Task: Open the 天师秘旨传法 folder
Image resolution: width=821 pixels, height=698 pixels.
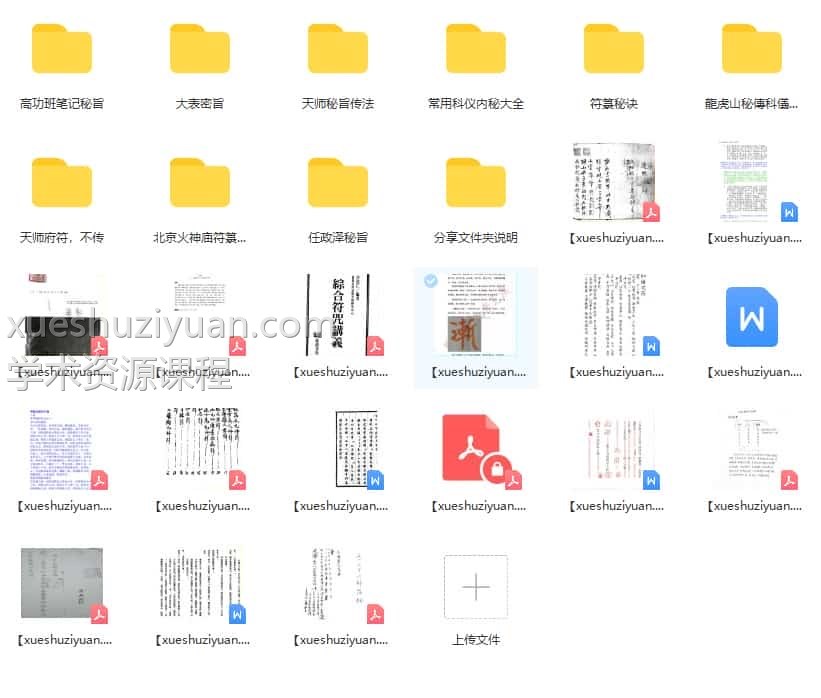Action: point(338,50)
